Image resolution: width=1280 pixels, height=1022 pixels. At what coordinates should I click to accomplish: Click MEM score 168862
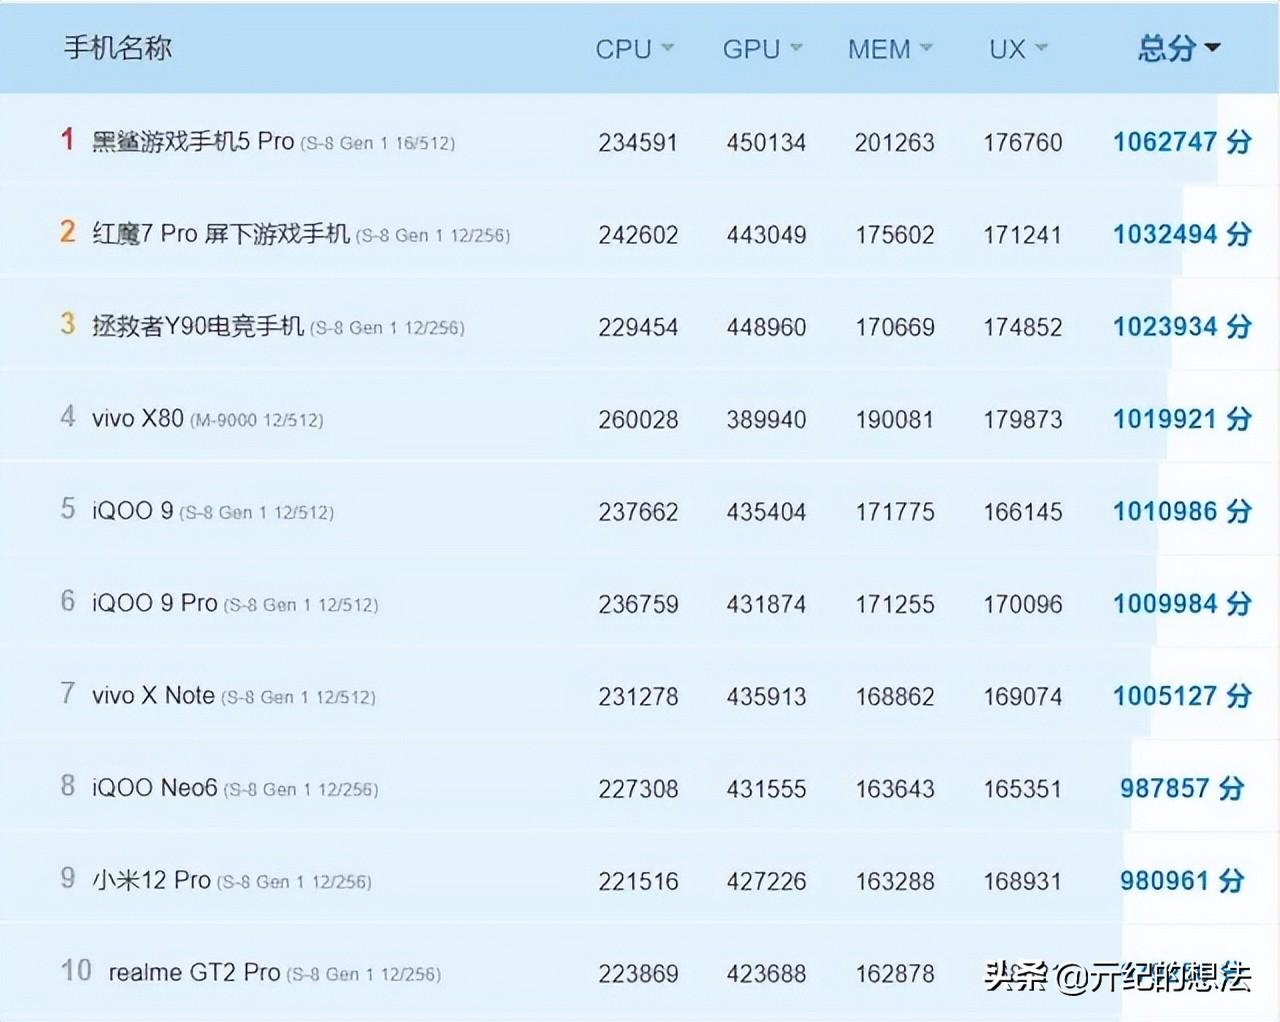pos(894,696)
